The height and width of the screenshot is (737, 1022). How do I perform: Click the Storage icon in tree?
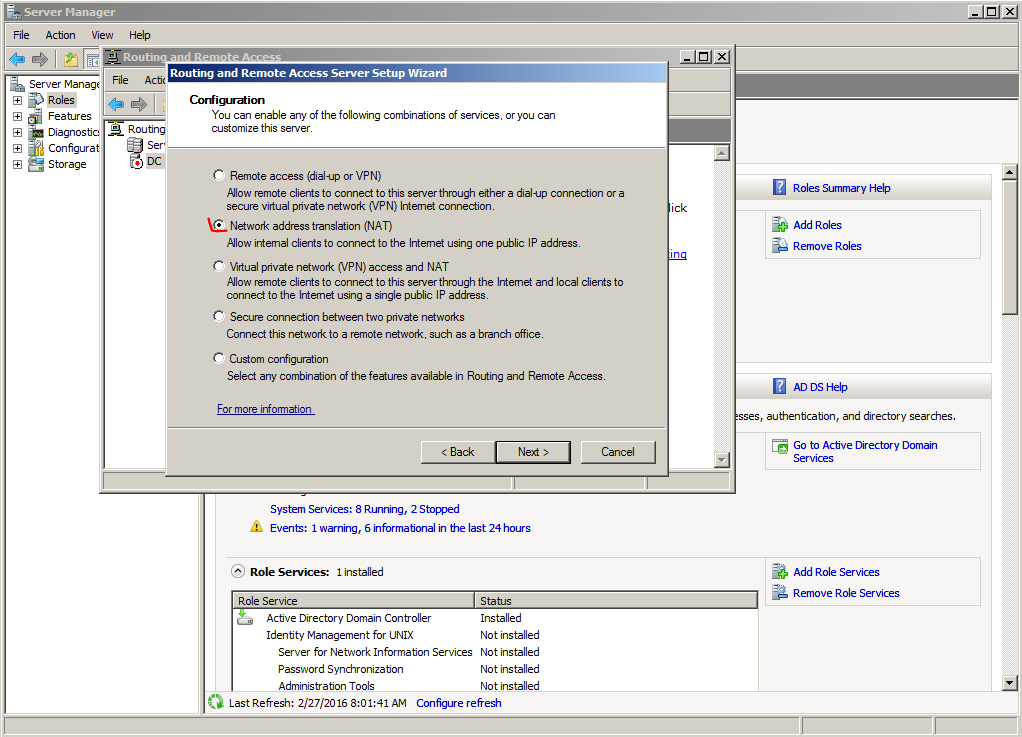pos(36,164)
